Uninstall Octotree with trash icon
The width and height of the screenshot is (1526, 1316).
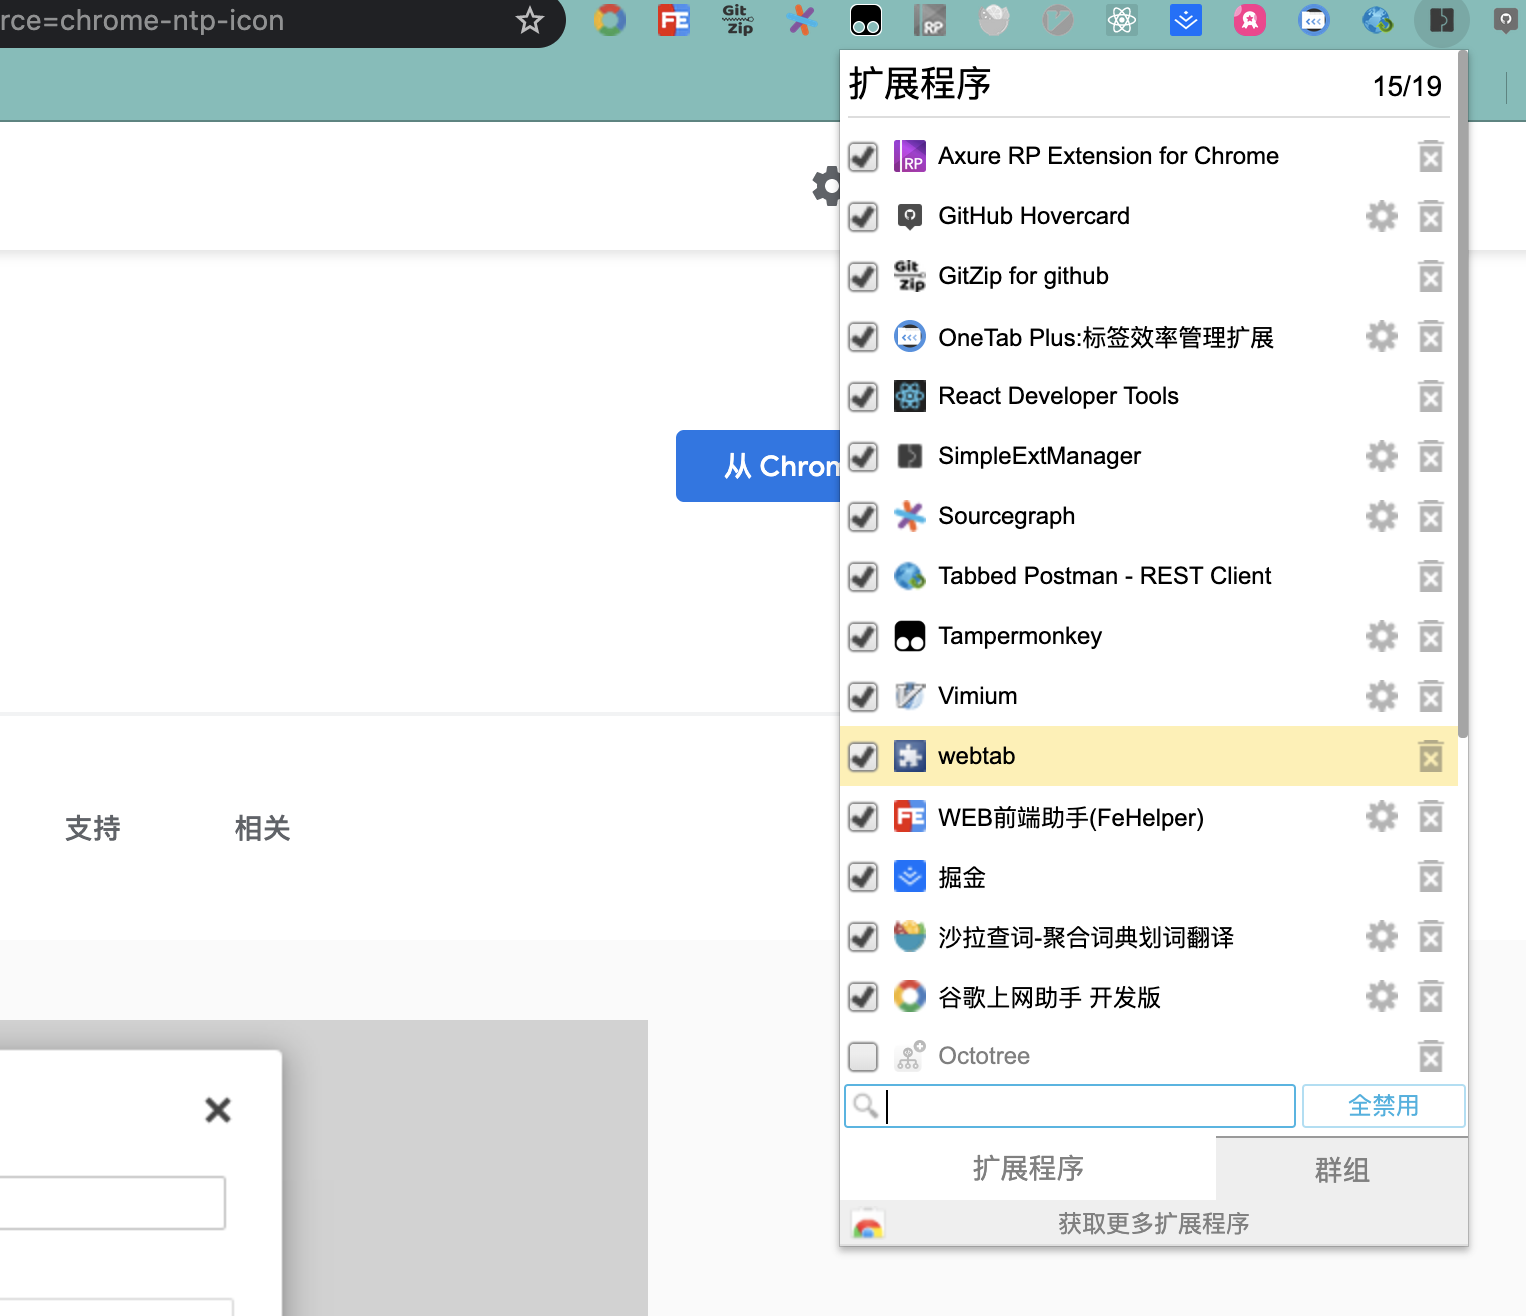[1431, 1056]
